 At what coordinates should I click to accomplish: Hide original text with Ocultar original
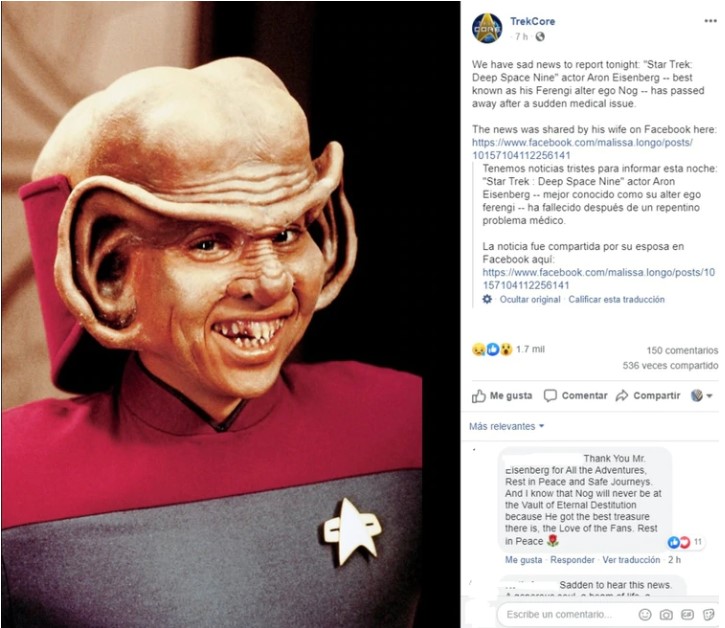tap(530, 299)
